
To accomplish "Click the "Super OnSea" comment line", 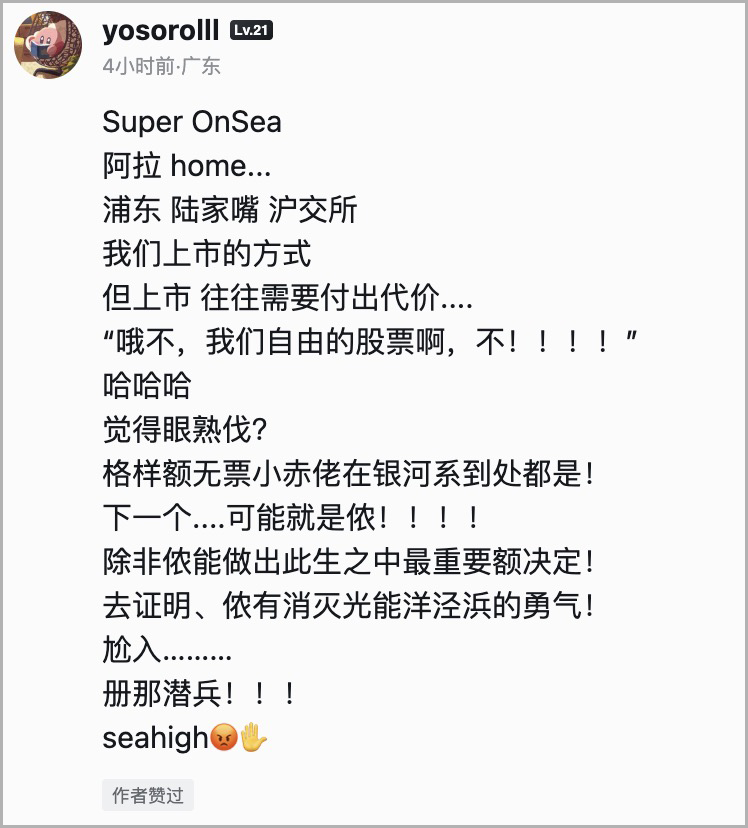I will point(192,123).
